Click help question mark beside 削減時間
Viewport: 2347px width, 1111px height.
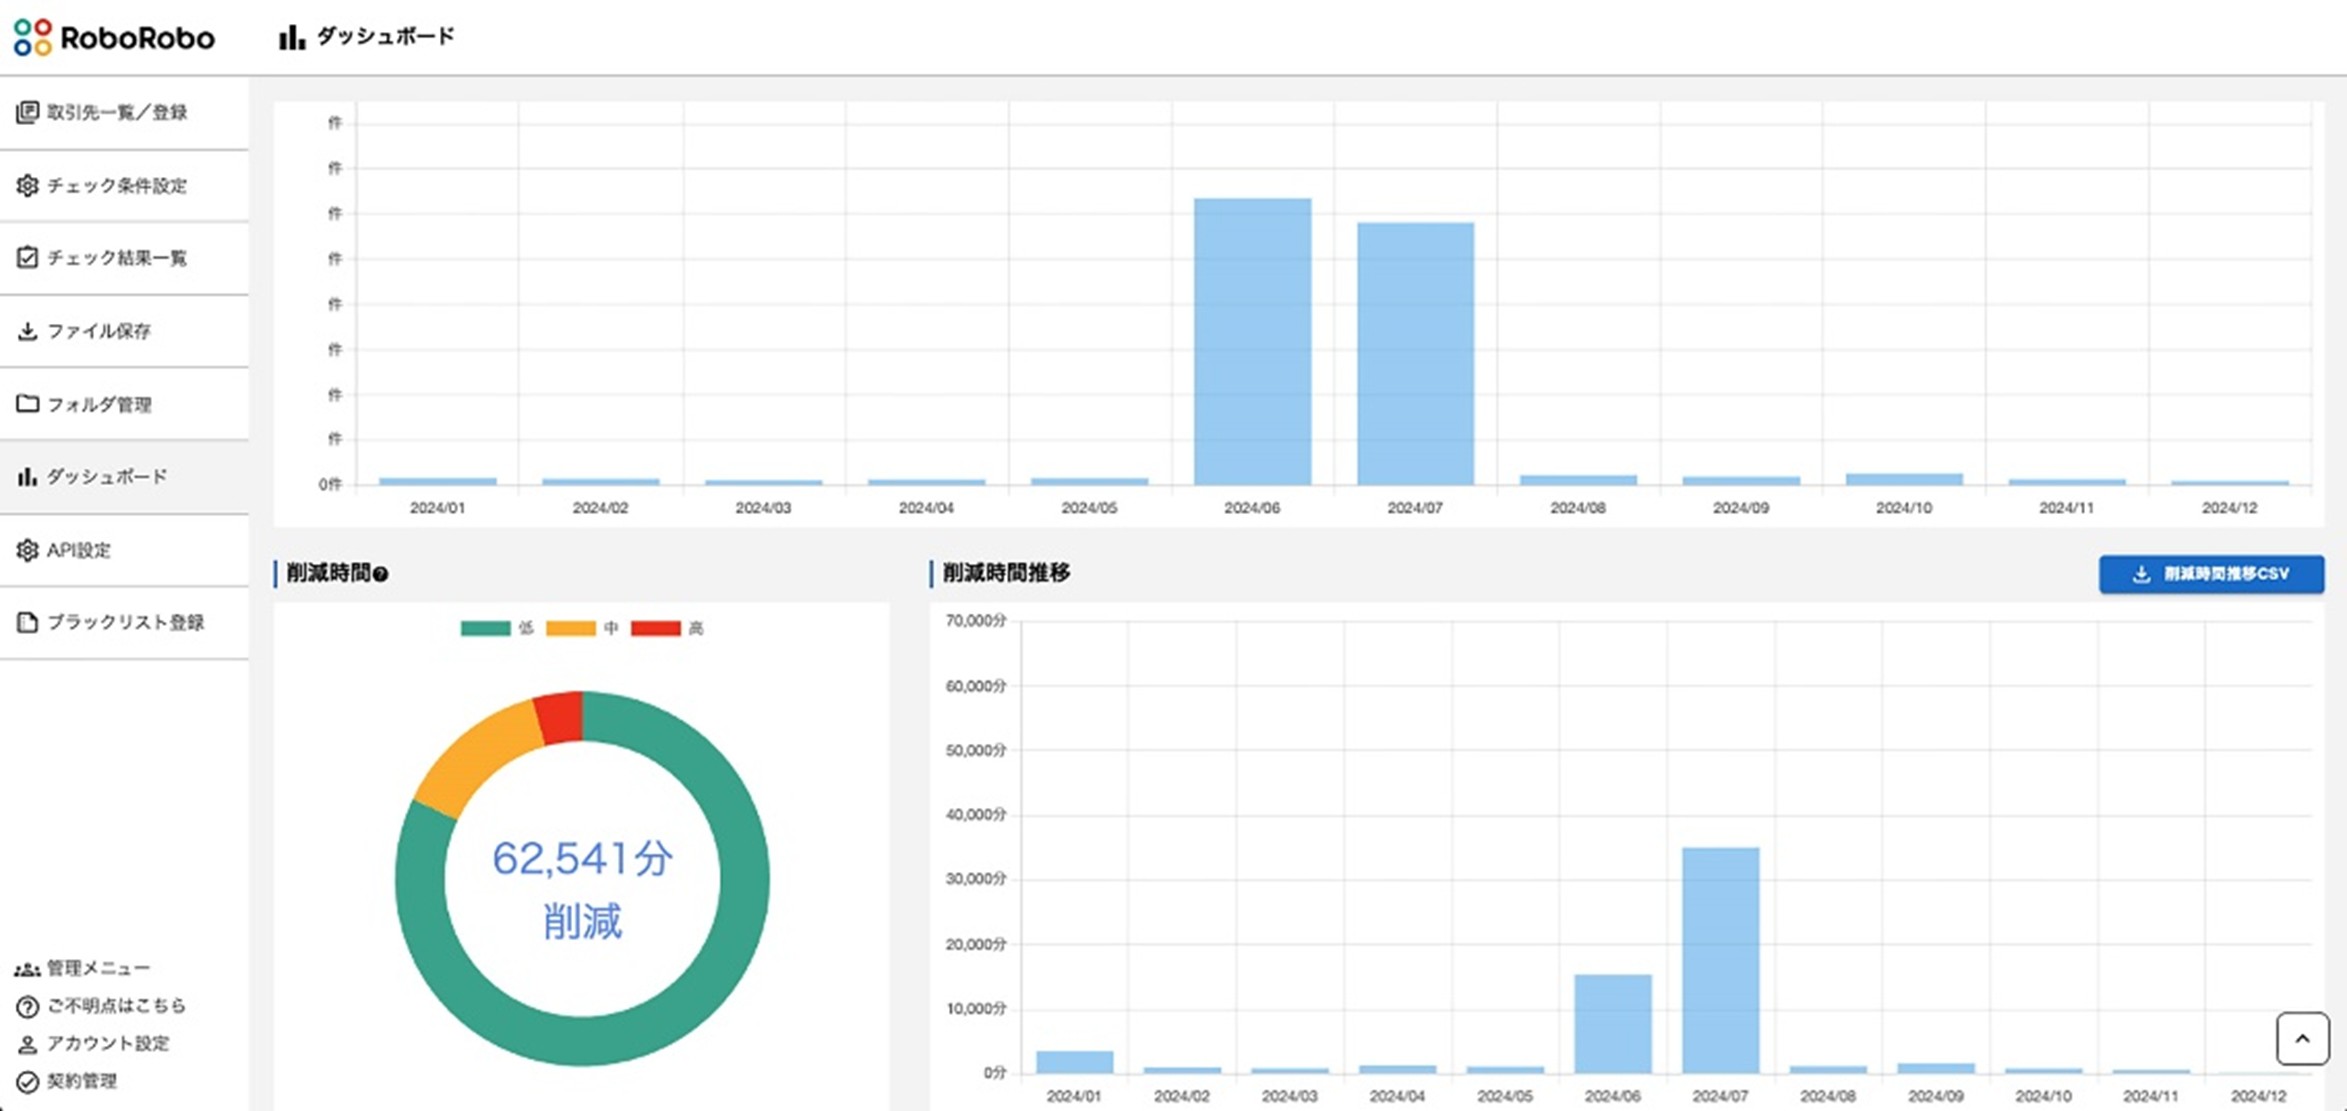(380, 574)
